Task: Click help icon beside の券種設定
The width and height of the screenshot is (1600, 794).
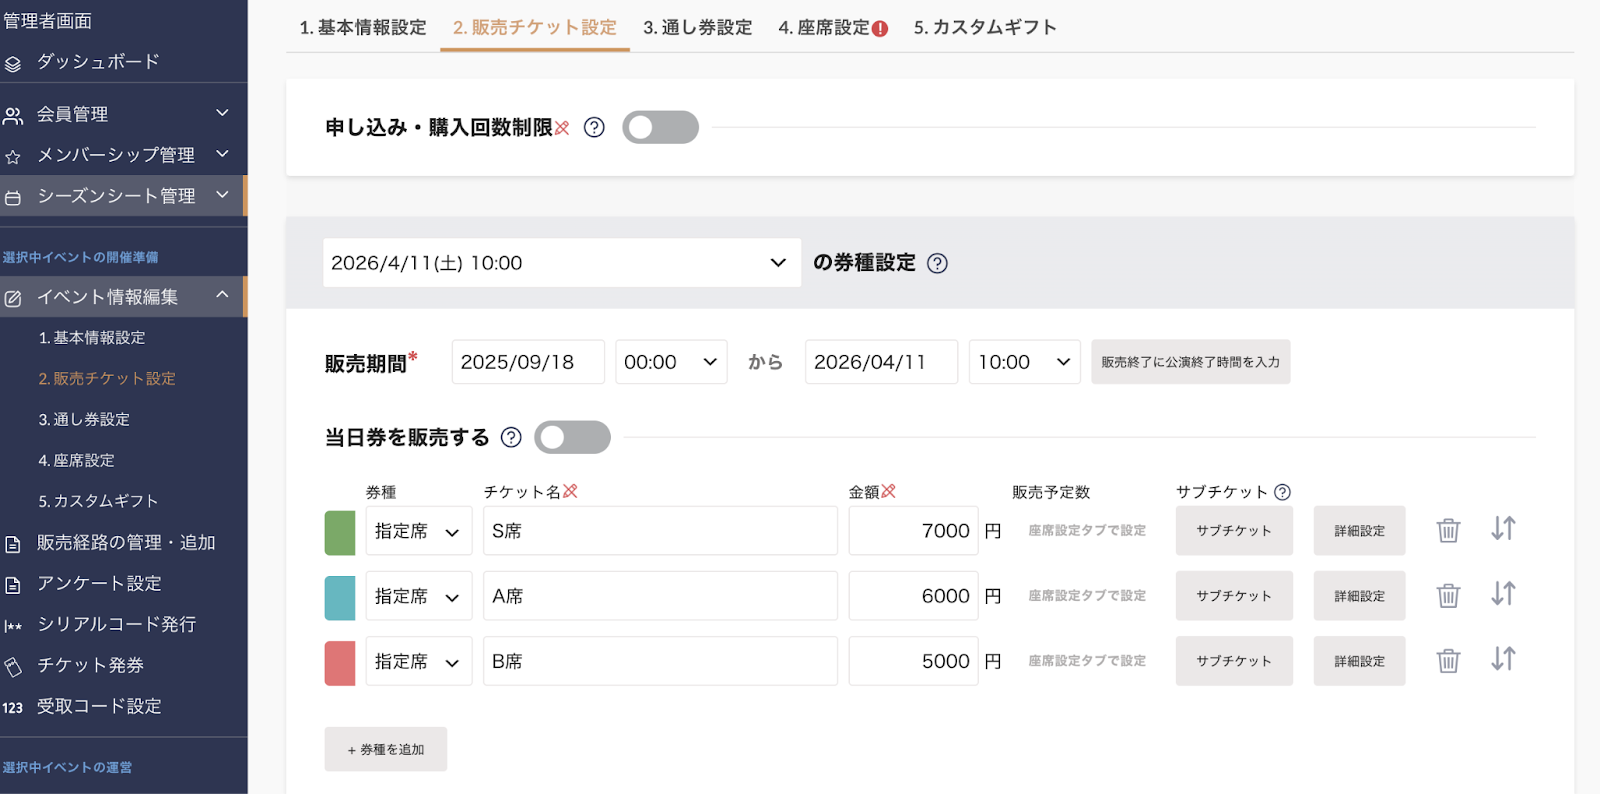Action: click(x=937, y=264)
